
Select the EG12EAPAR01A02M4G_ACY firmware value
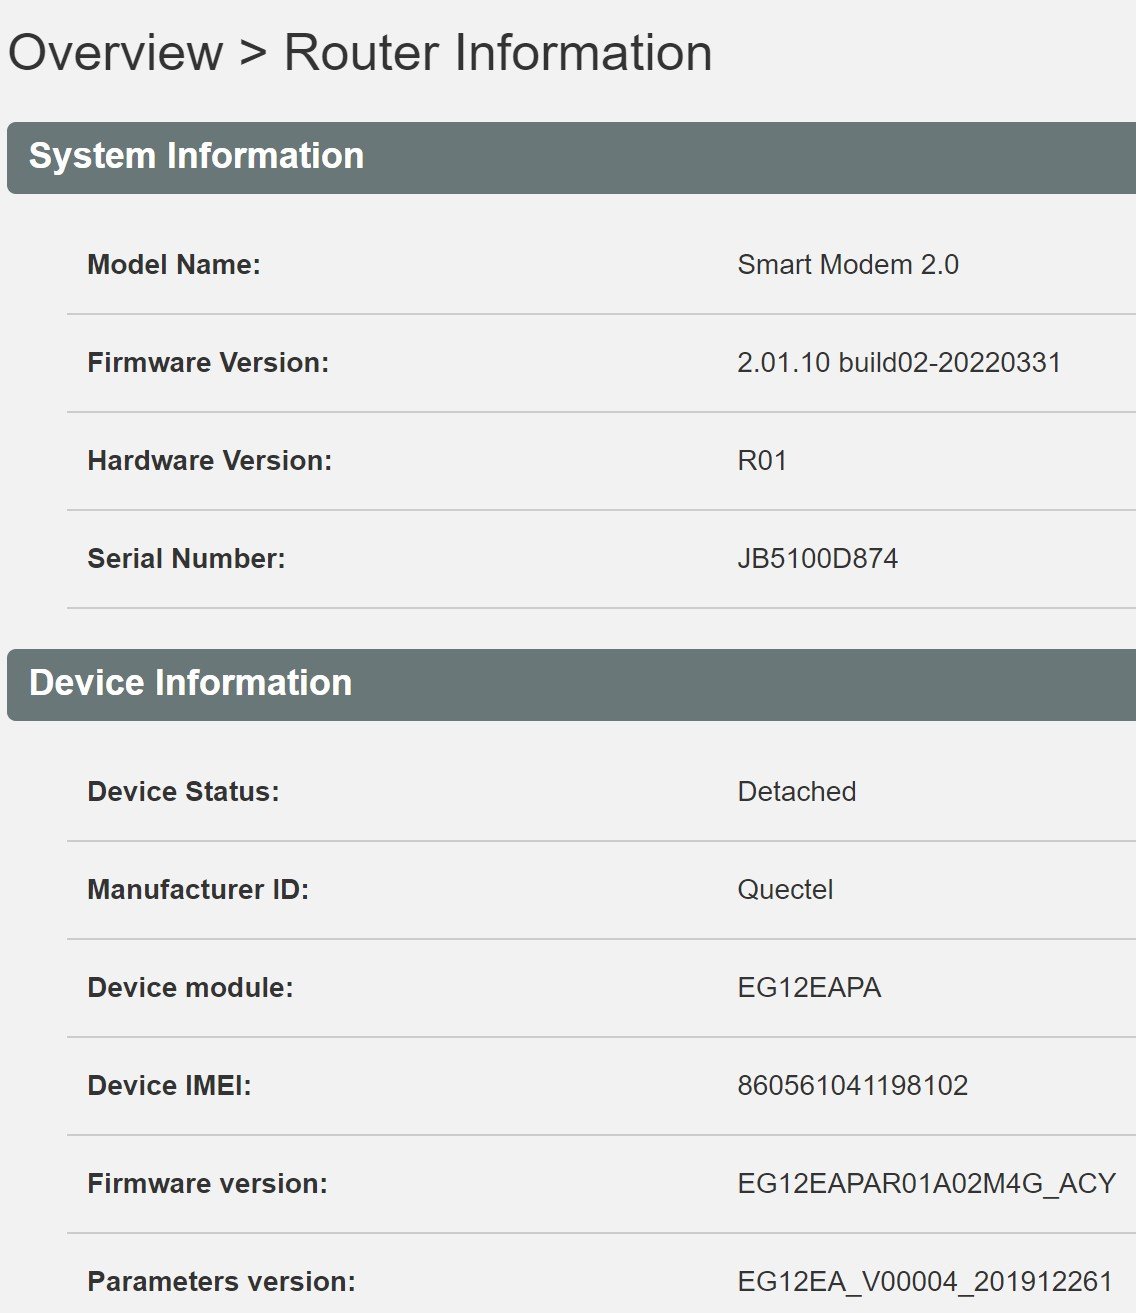pos(927,1184)
